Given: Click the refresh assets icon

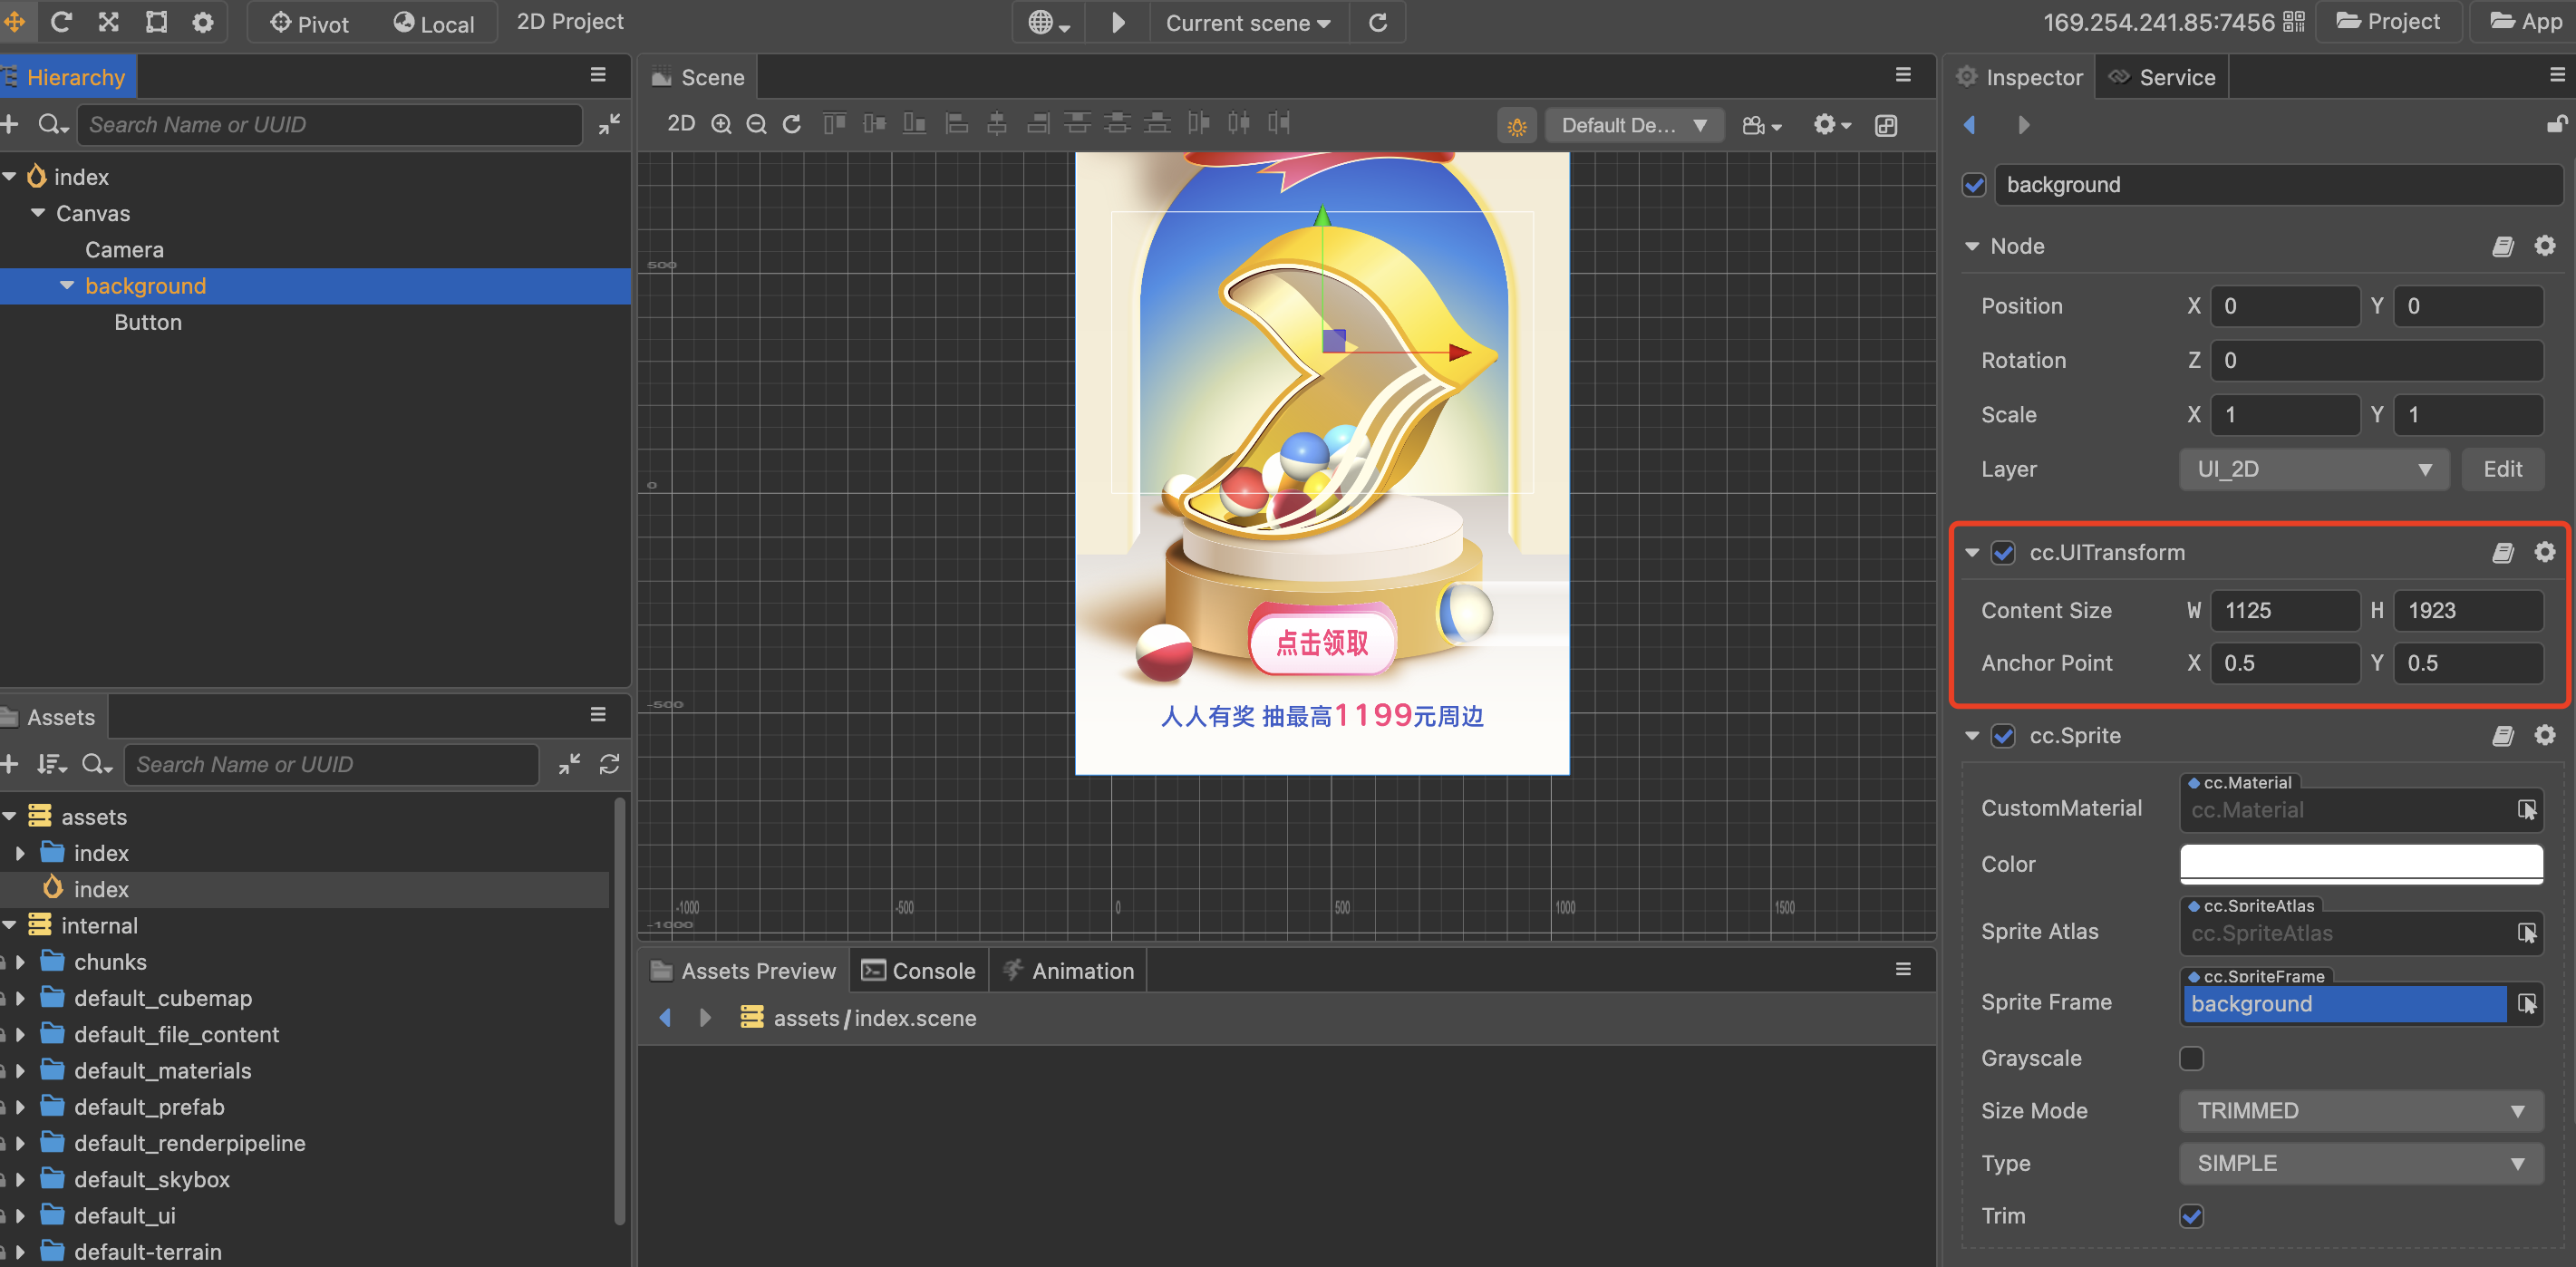Looking at the screenshot, I should (x=609, y=764).
